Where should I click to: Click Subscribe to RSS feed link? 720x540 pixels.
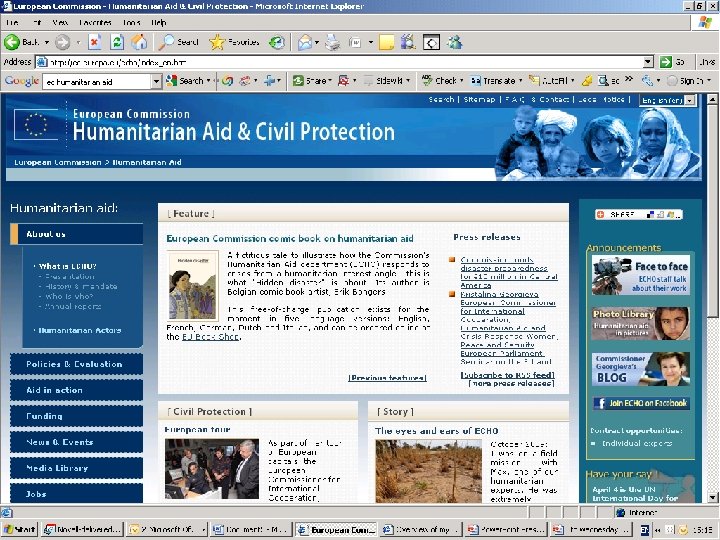[507, 375]
